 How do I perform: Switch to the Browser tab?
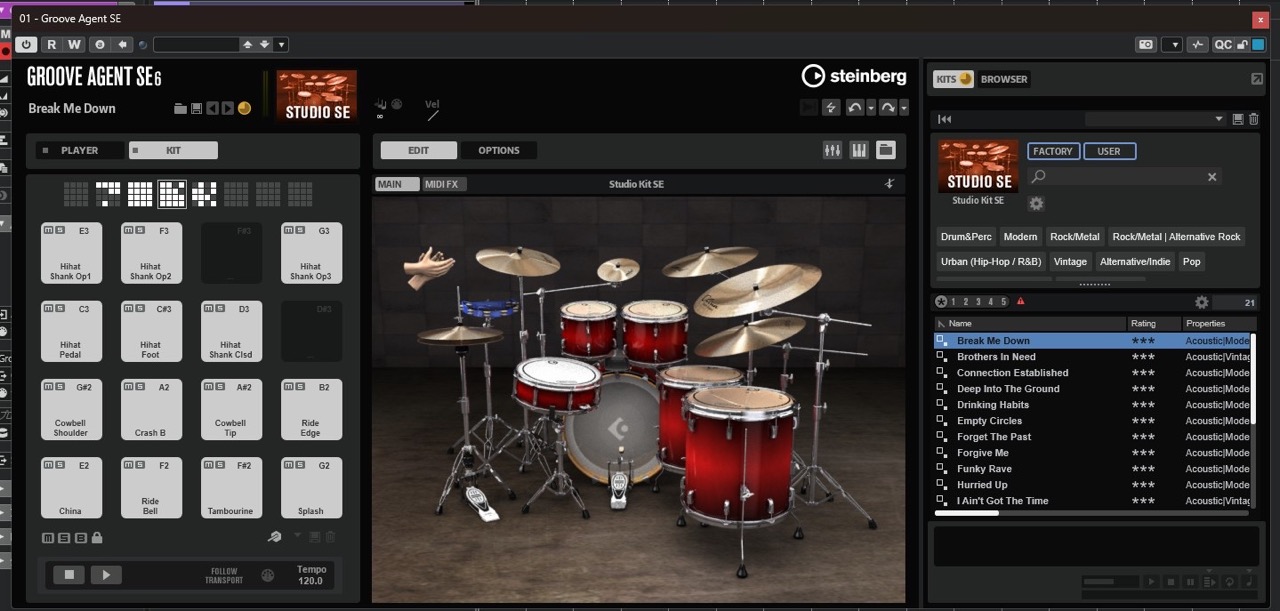click(x=1003, y=79)
